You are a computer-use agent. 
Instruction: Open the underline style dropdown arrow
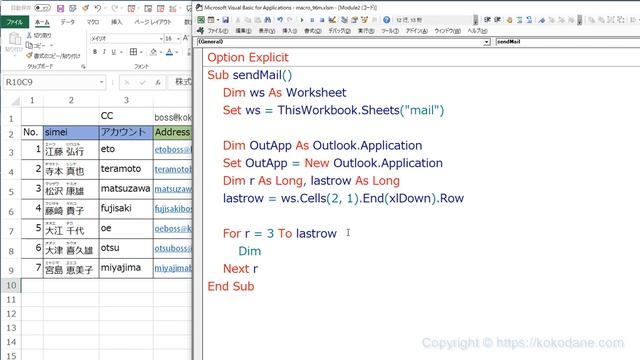click(121, 52)
